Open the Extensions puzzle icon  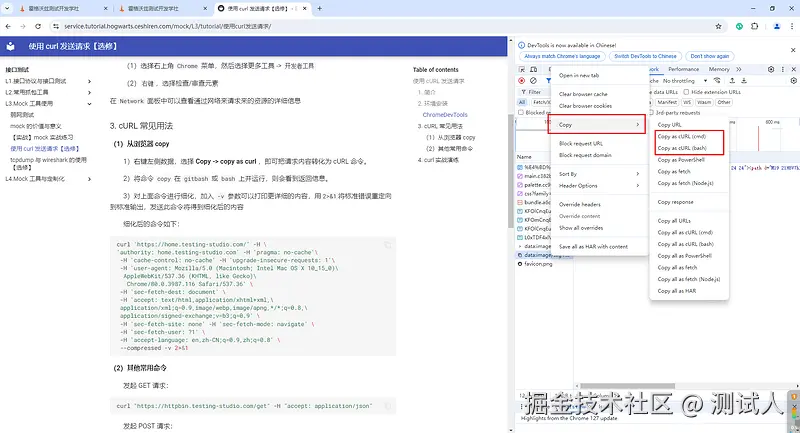(755, 26)
